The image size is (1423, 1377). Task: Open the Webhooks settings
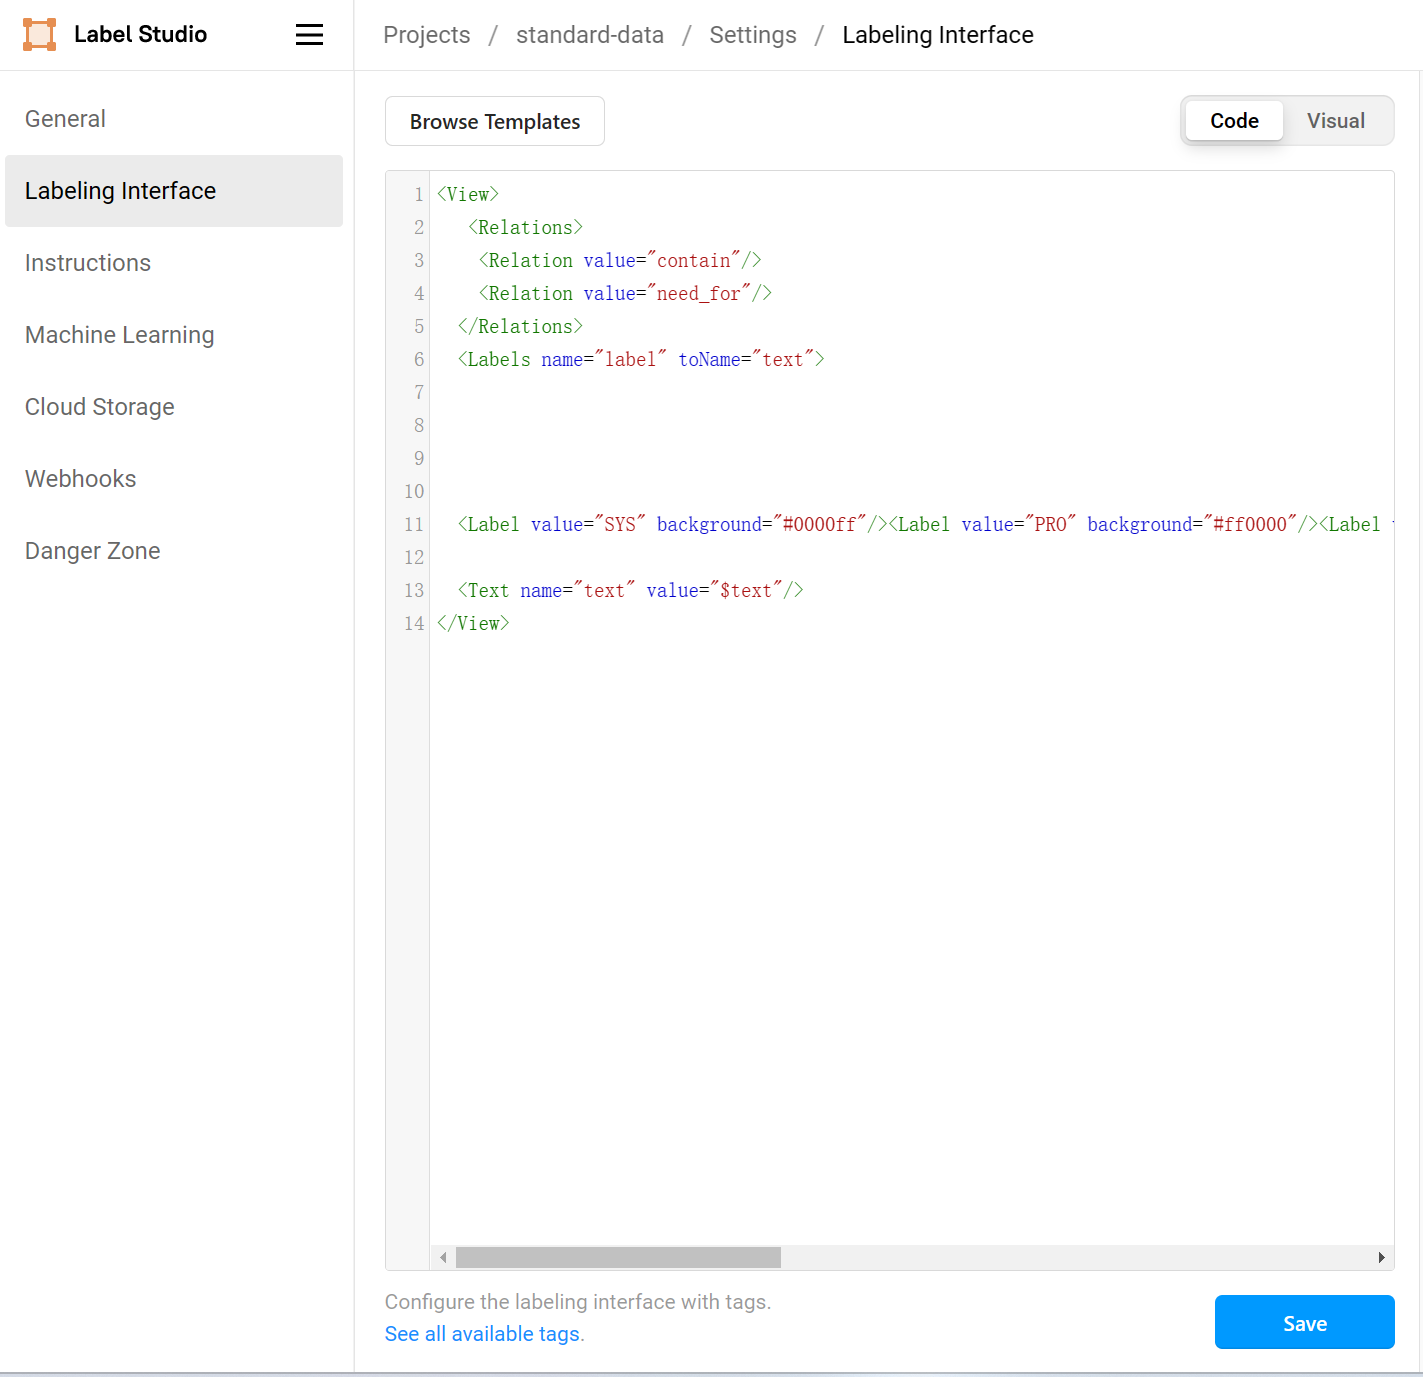(x=81, y=479)
